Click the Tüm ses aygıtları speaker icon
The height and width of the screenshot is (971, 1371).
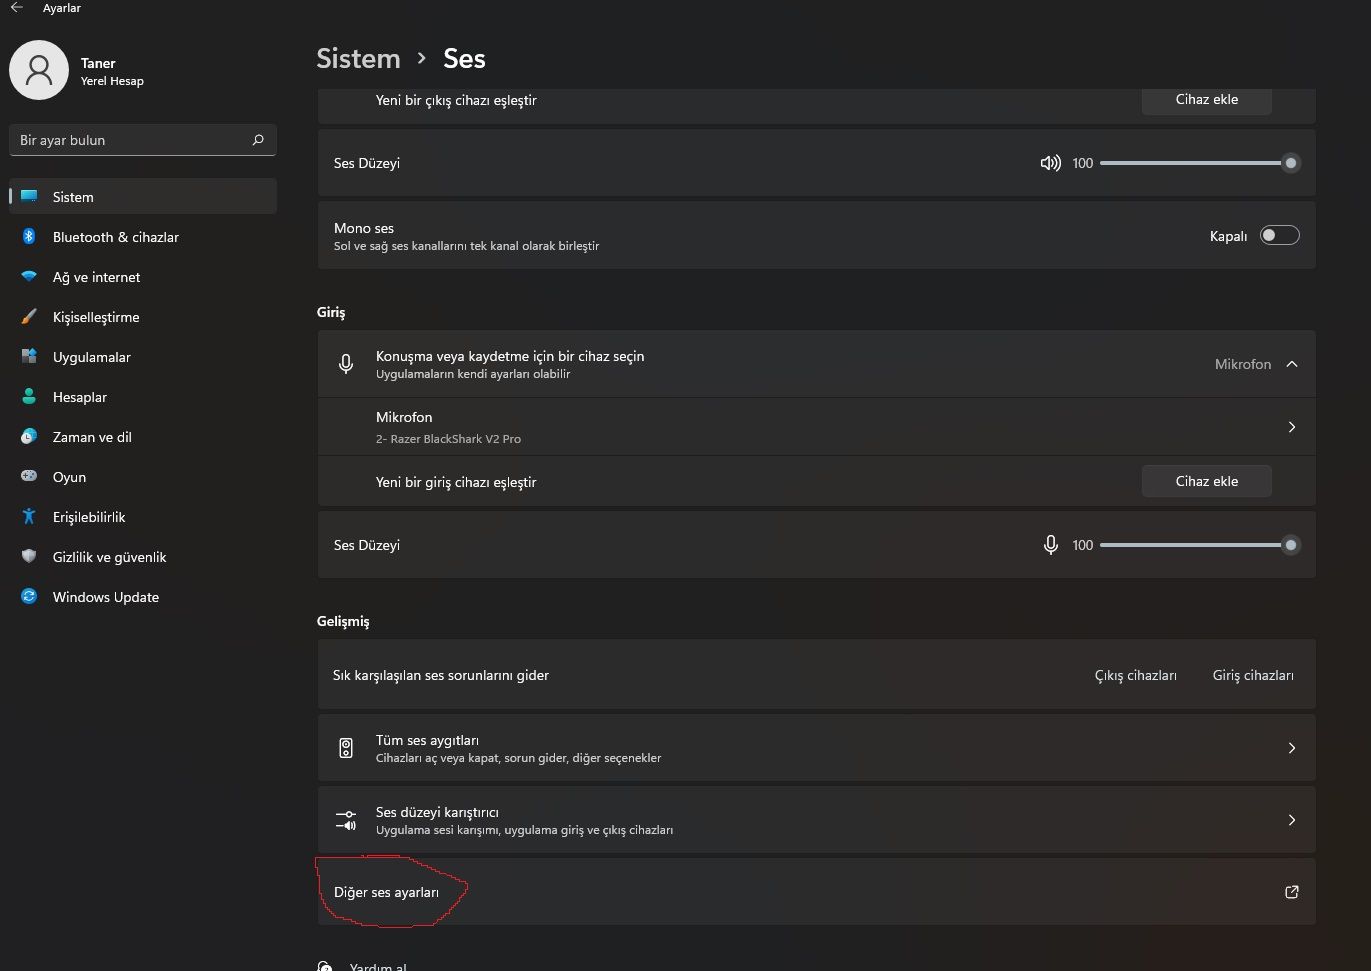point(346,748)
